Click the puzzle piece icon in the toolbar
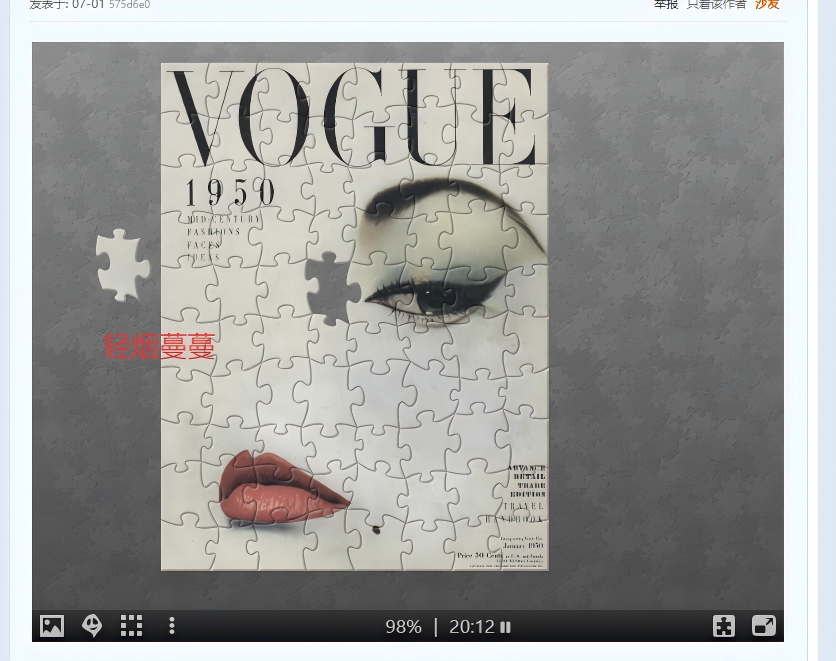 [x=724, y=626]
